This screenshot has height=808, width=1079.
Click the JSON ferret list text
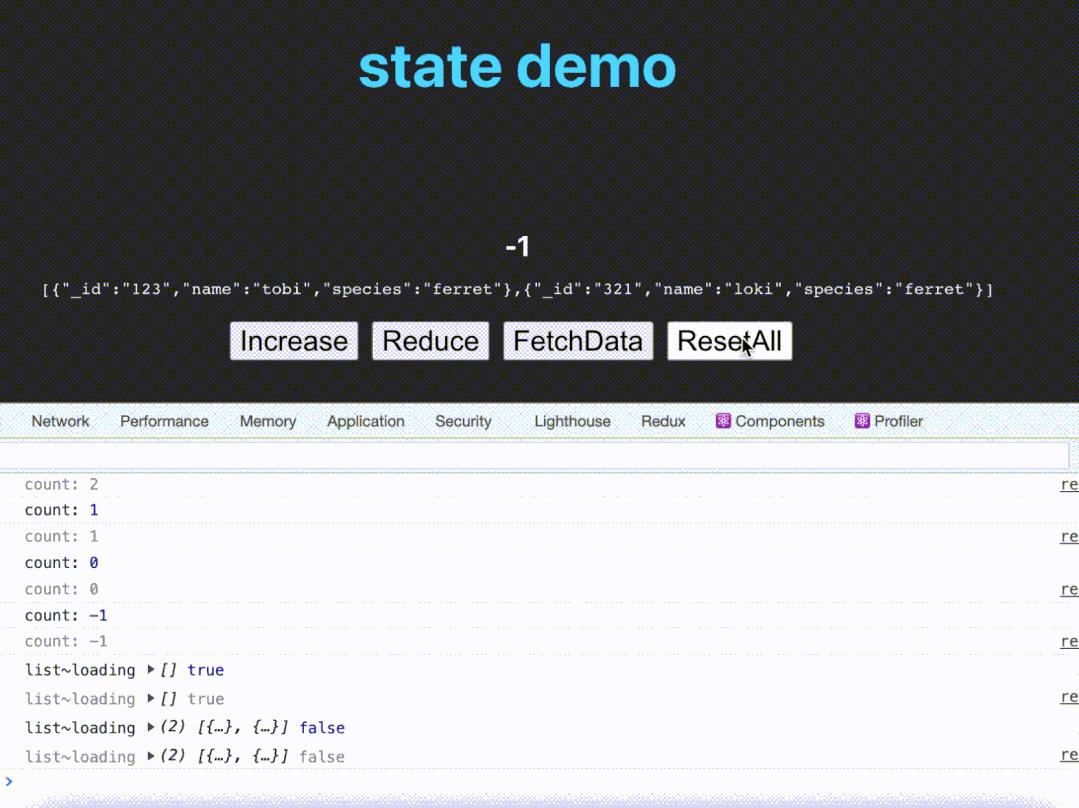(x=517, y=289)
